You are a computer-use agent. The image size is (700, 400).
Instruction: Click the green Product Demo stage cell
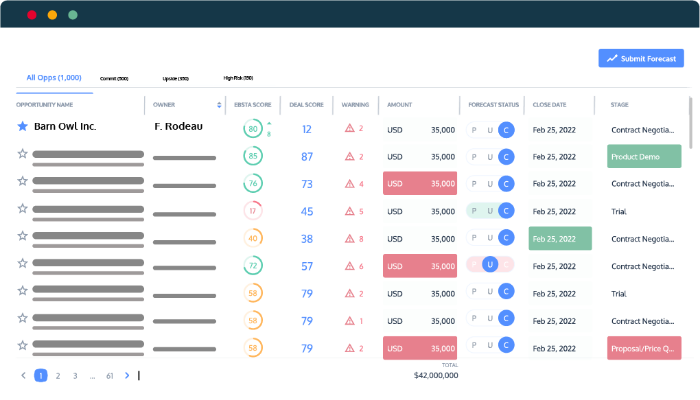644,156
